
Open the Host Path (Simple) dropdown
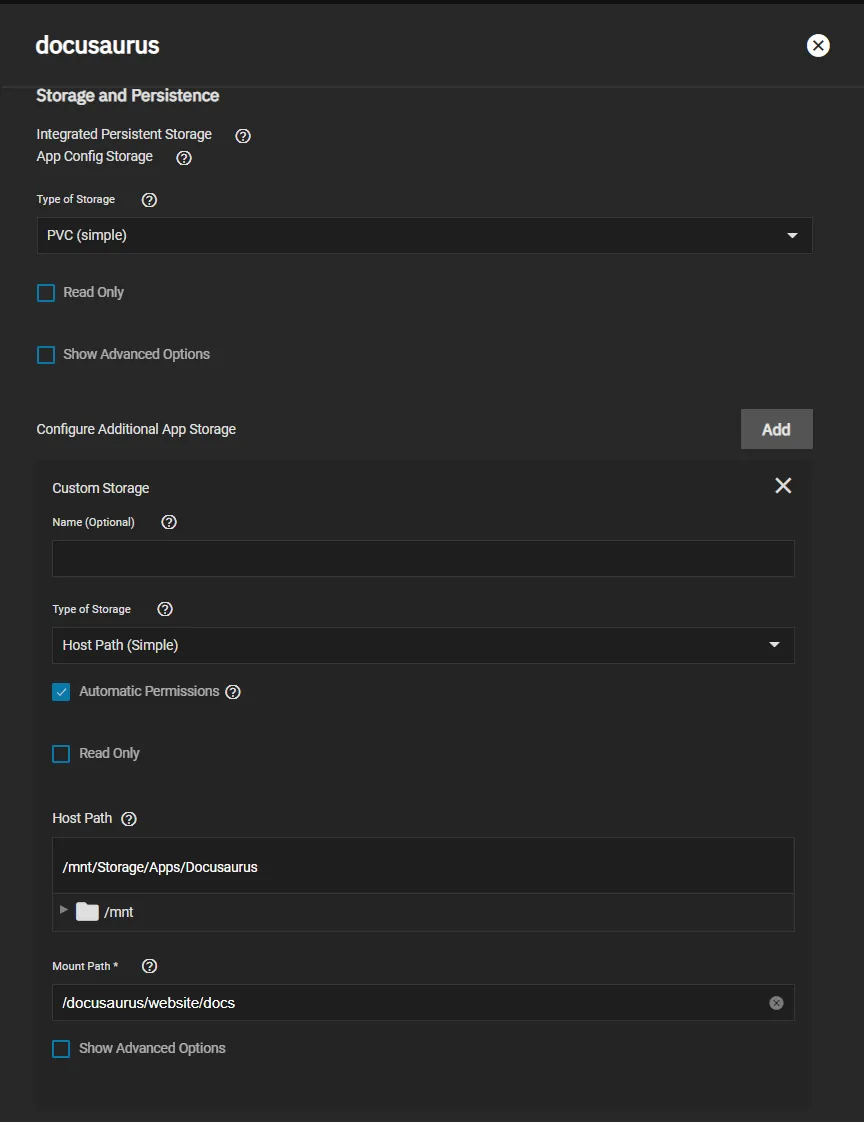click(422, 645)
